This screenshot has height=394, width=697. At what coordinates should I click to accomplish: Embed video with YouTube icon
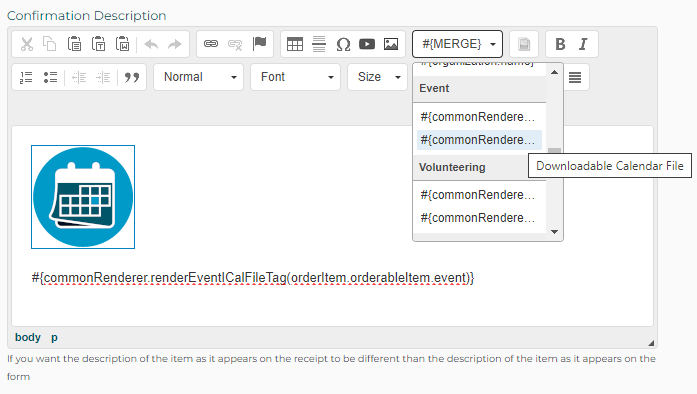[x=367, y=44]
